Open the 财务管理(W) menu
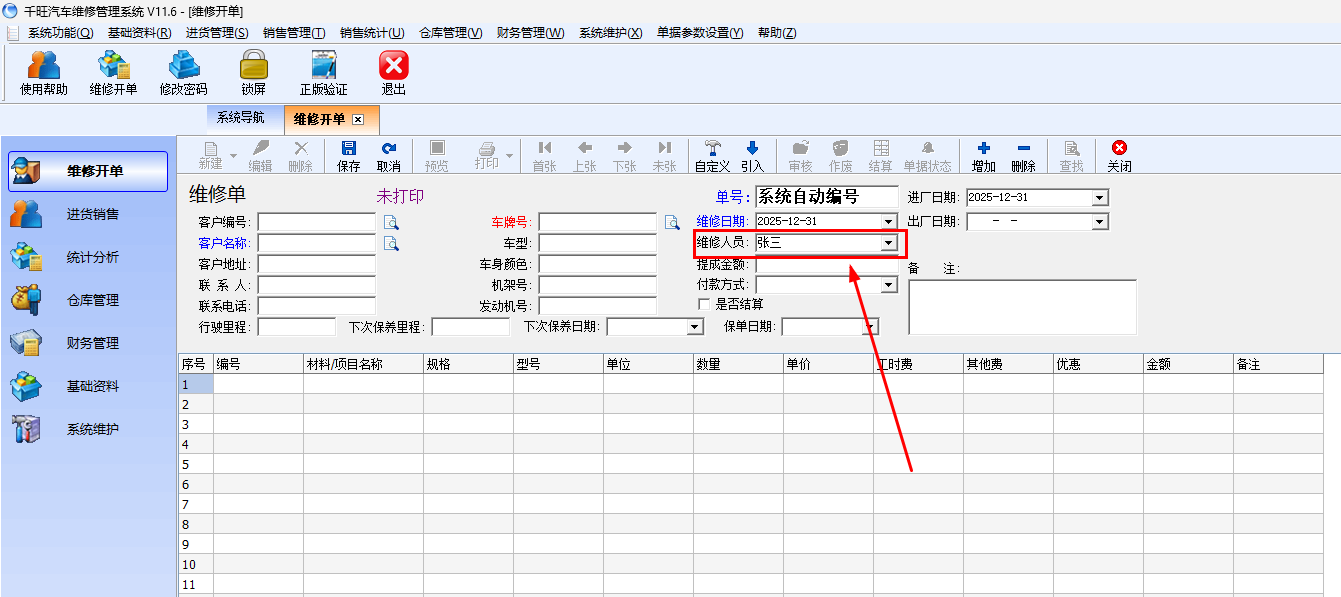 click(530, 33)
